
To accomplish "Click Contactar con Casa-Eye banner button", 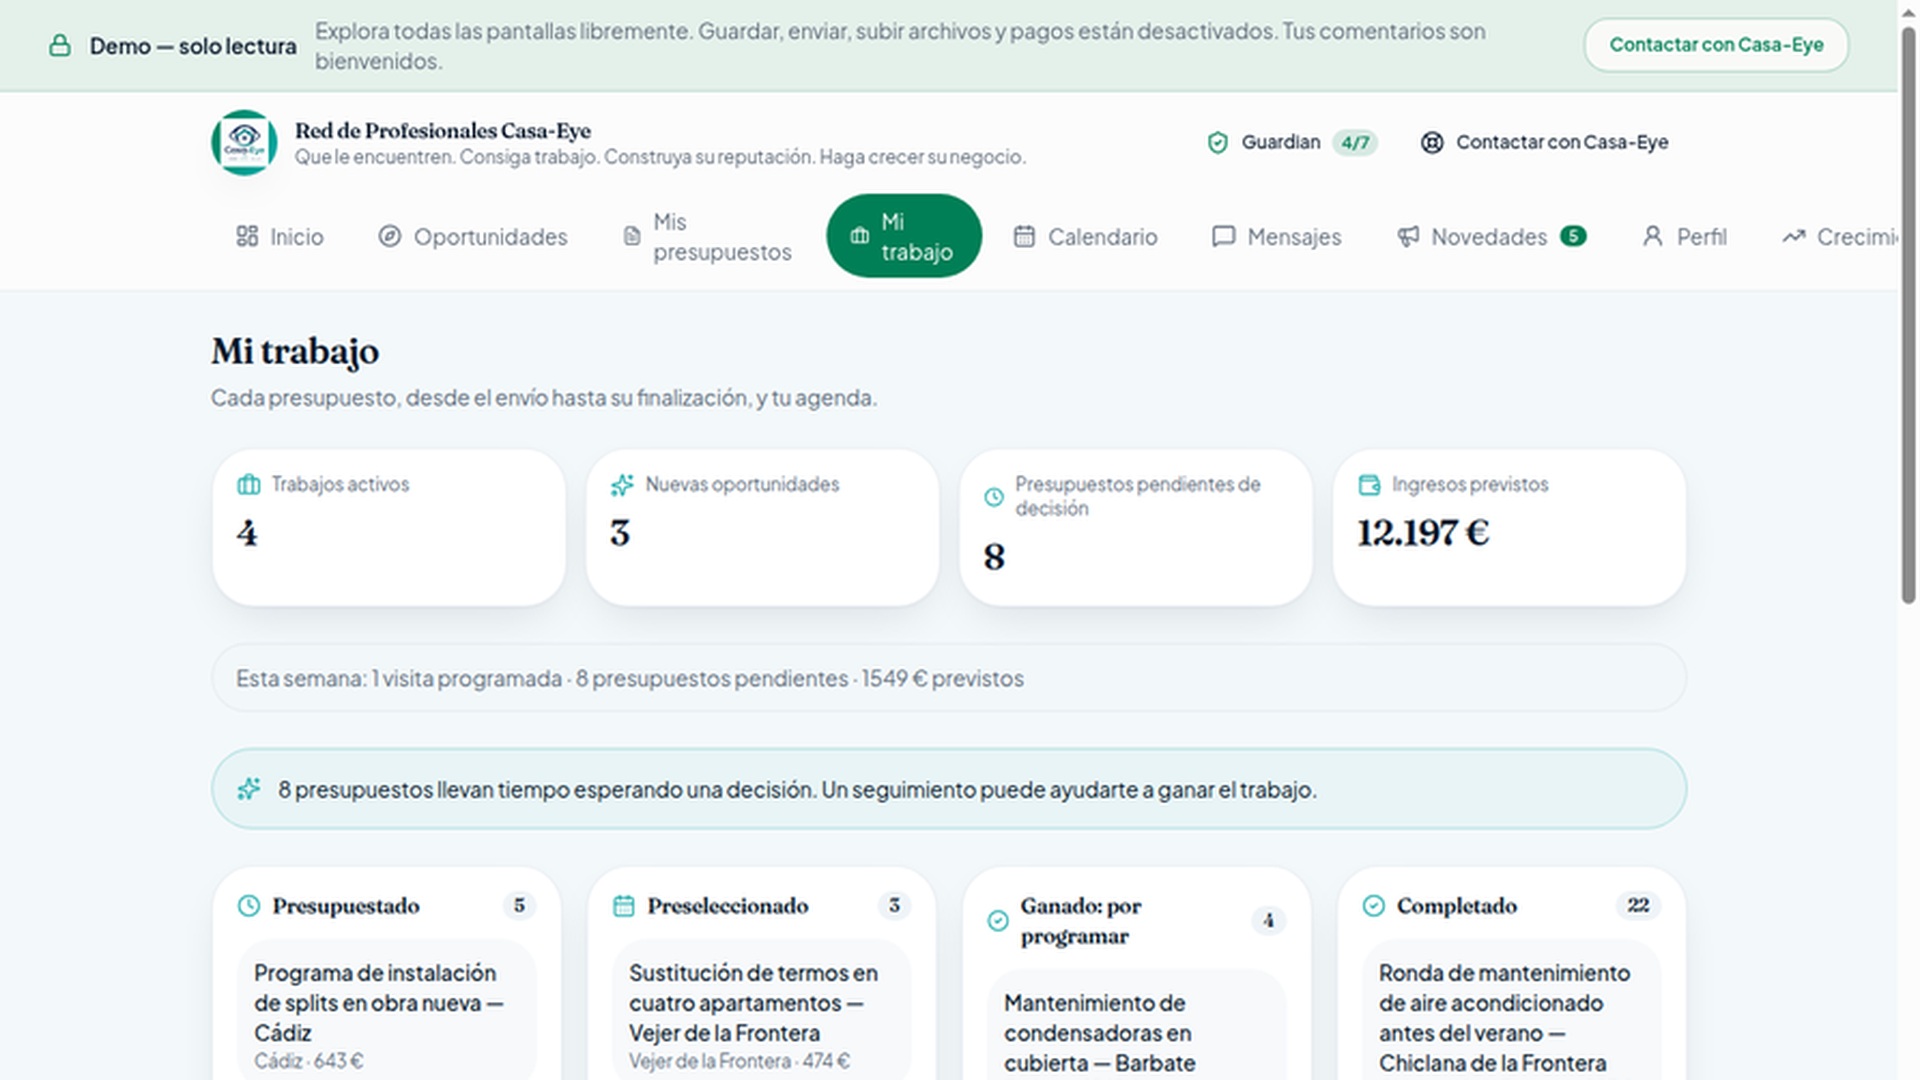I will tap(1716, 45).
